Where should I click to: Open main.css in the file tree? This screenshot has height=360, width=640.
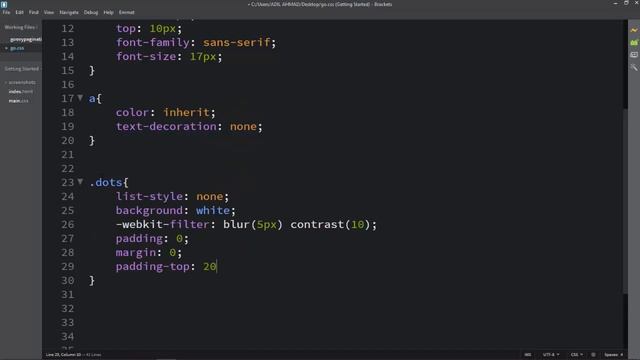[18, 101]
